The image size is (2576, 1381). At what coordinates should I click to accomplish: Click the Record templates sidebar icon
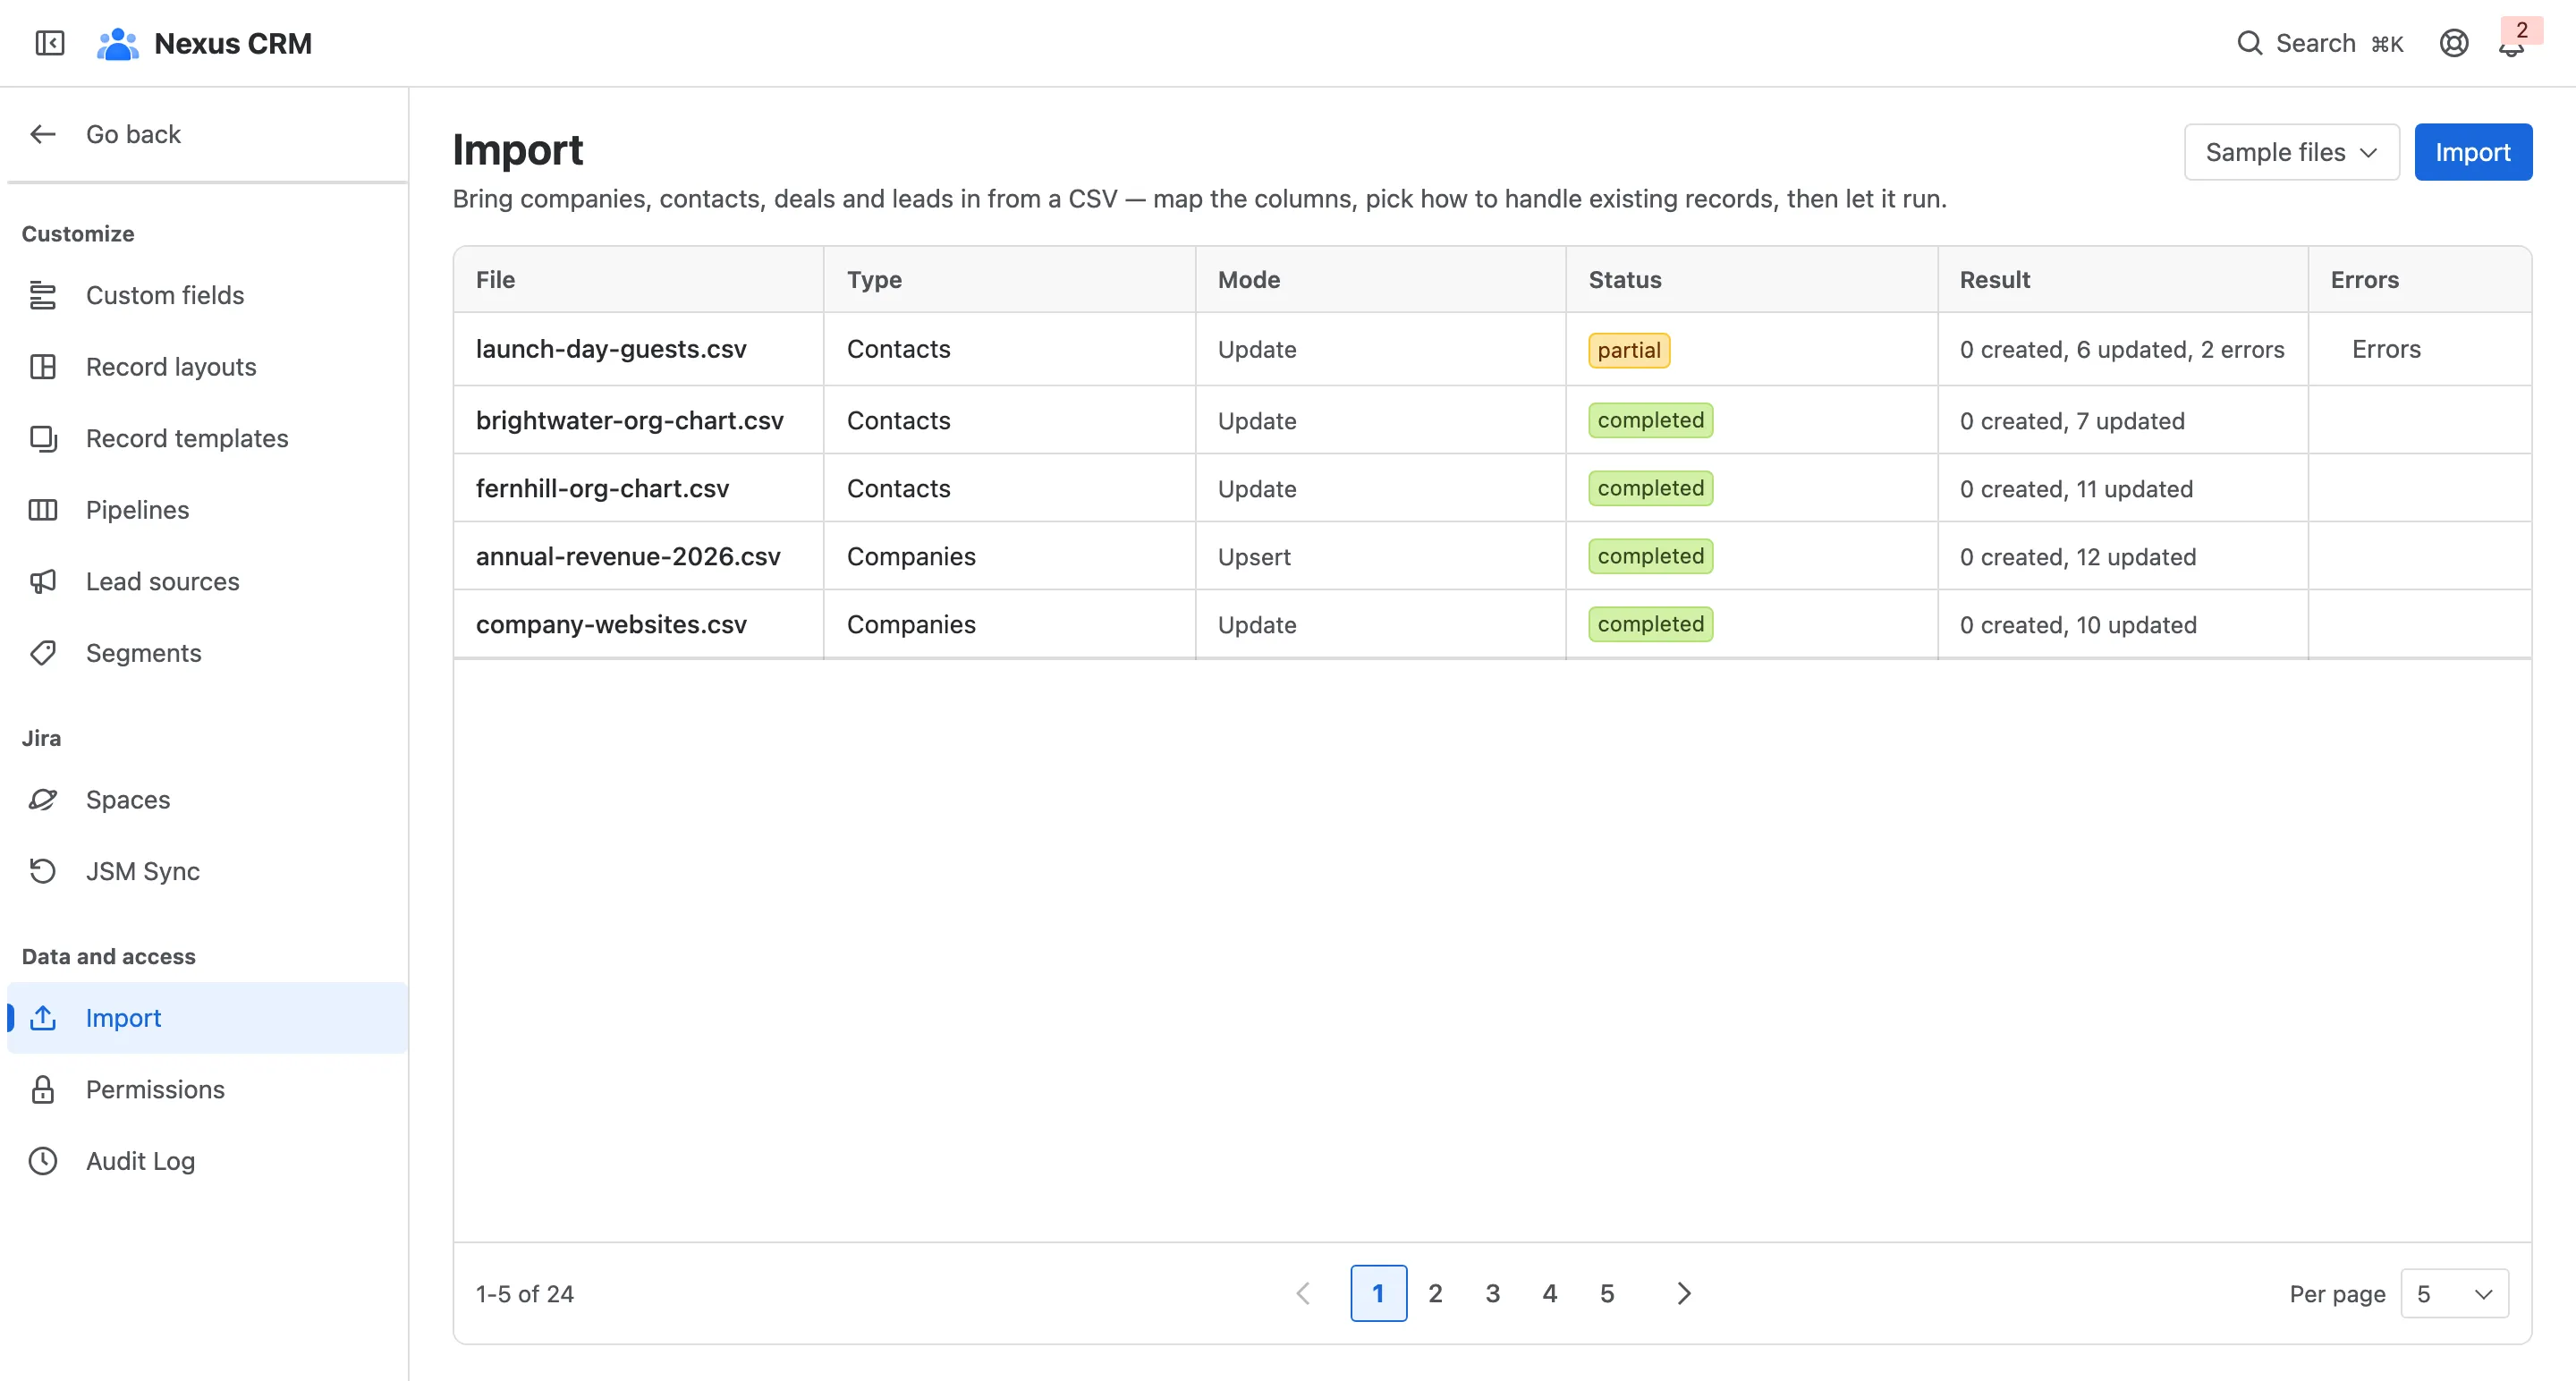point(43,438)
